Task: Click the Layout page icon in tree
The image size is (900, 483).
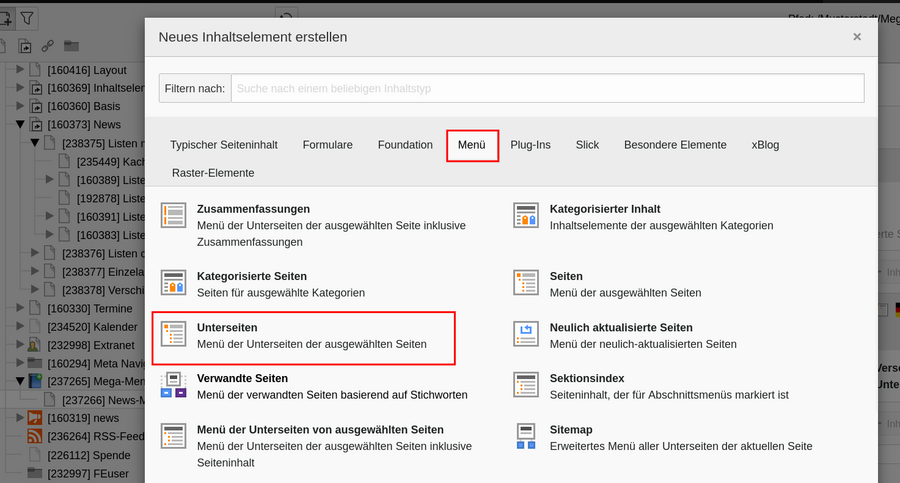Action: (35, 70)
